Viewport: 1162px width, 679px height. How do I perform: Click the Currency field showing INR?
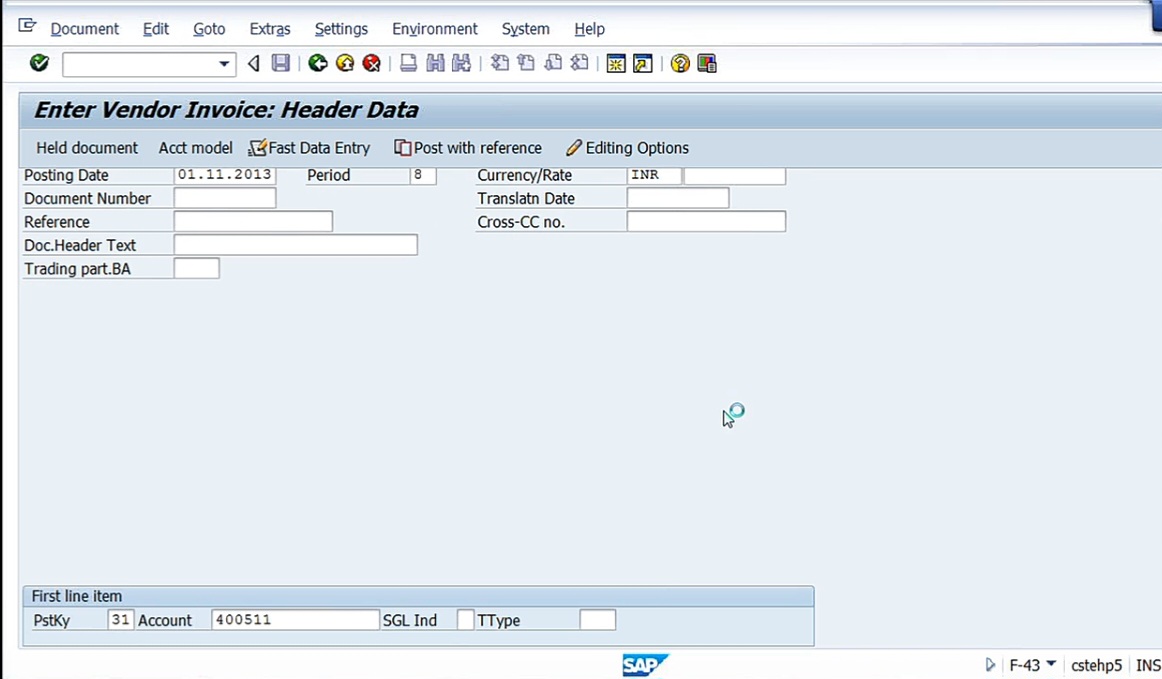(654, 175)
